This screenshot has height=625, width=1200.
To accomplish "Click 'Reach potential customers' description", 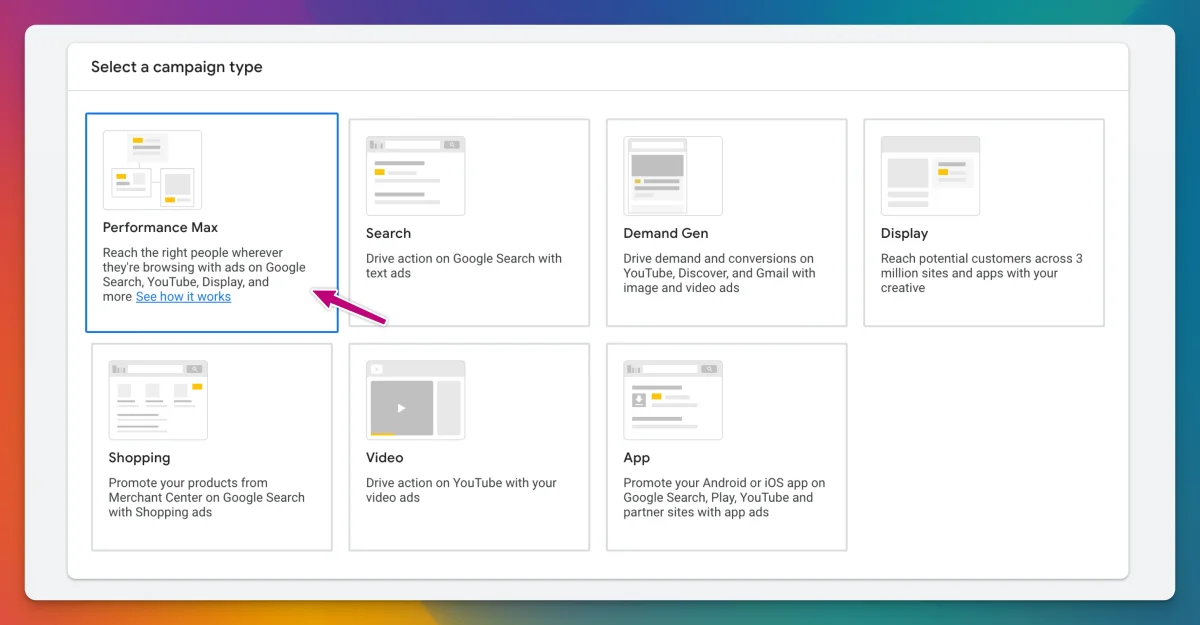I will 981,273.
